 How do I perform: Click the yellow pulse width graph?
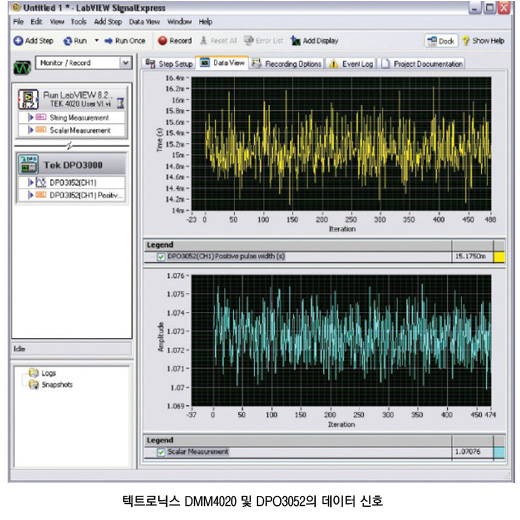point(341,143)
